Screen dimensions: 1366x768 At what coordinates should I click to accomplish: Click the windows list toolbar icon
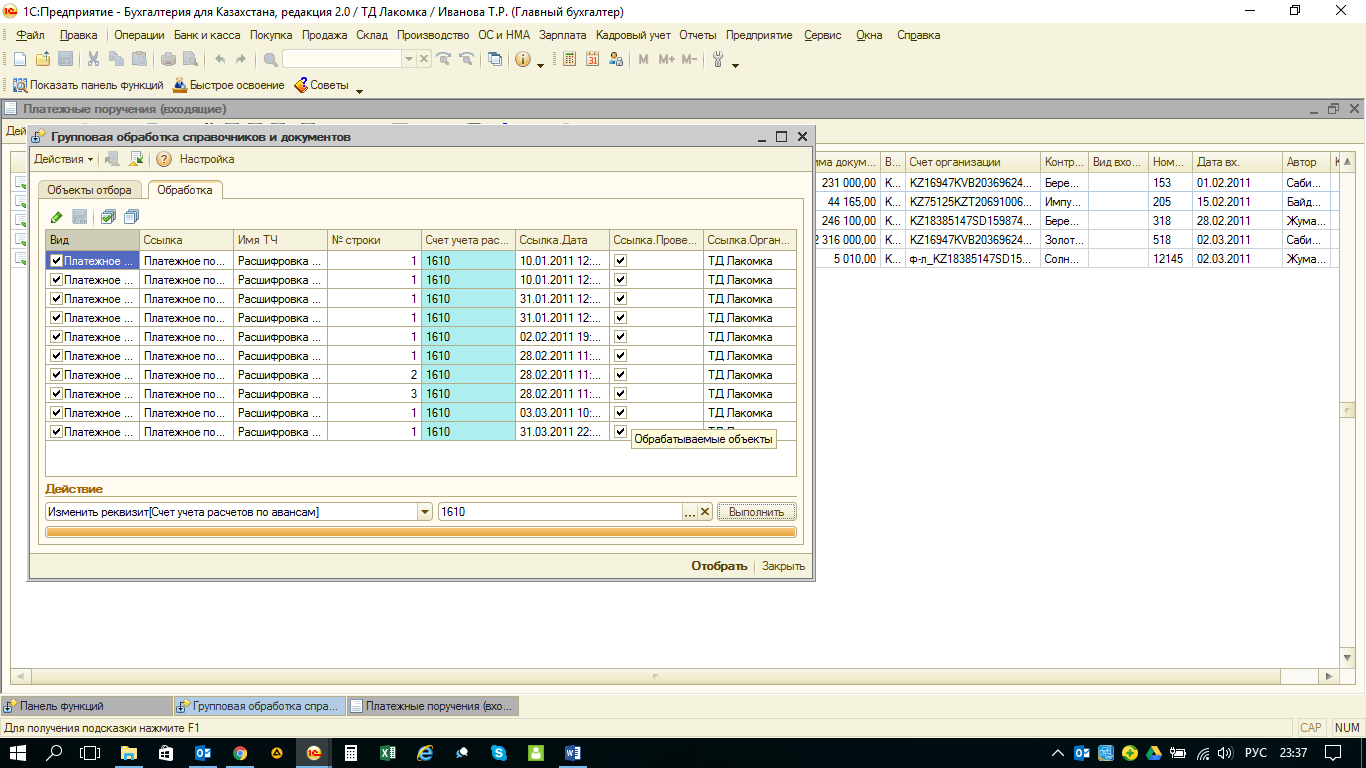pos(495,59)
